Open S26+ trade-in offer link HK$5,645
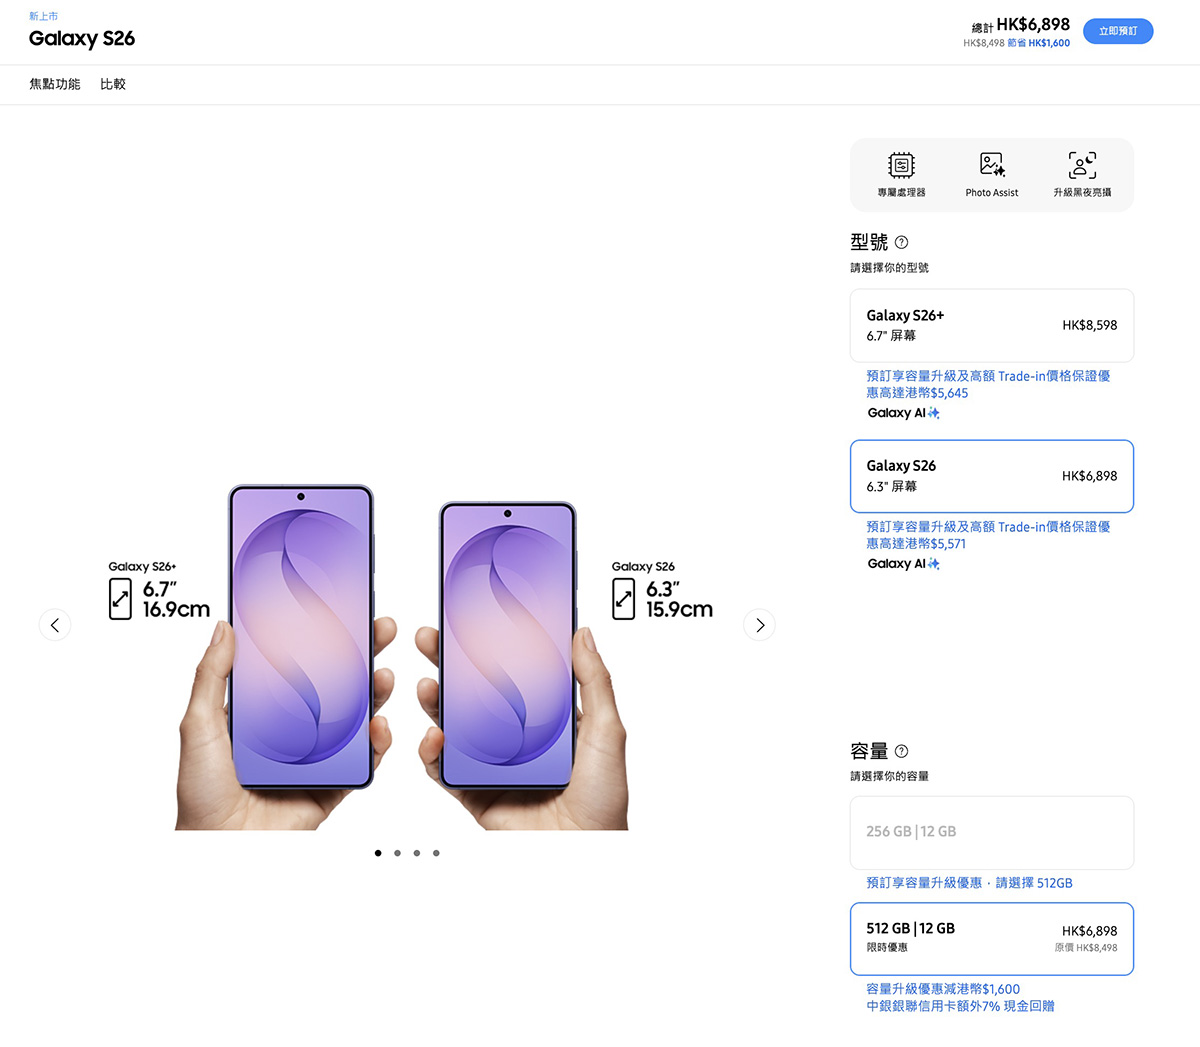This screenshot has width=1200, height=1047. pos(988,384)
